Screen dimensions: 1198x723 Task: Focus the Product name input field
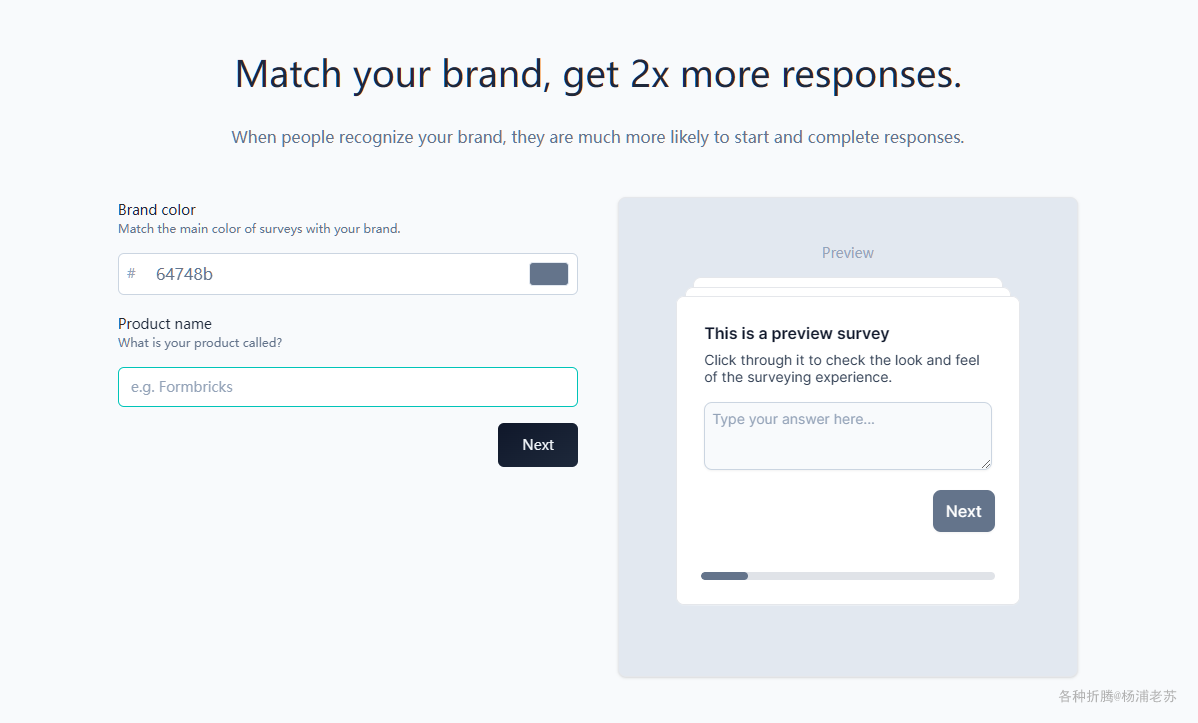click(x=347, y=387)
